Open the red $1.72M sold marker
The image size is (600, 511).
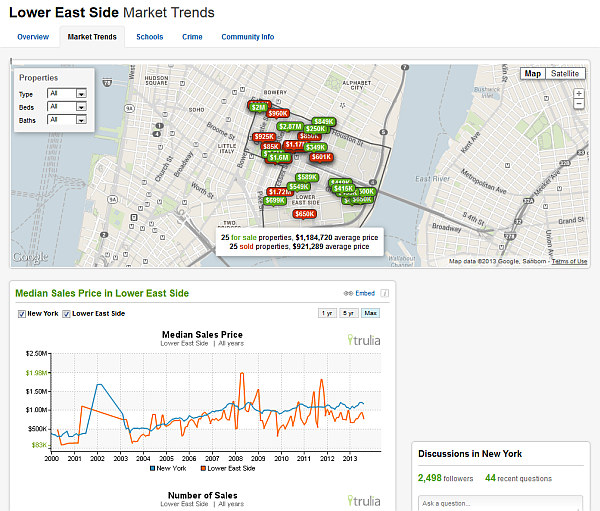(280, 191)
